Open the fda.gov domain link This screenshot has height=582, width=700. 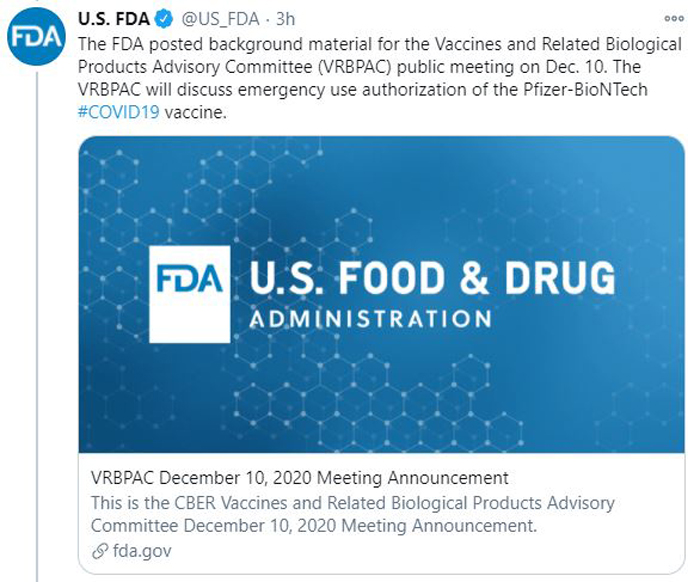point(142,551)
